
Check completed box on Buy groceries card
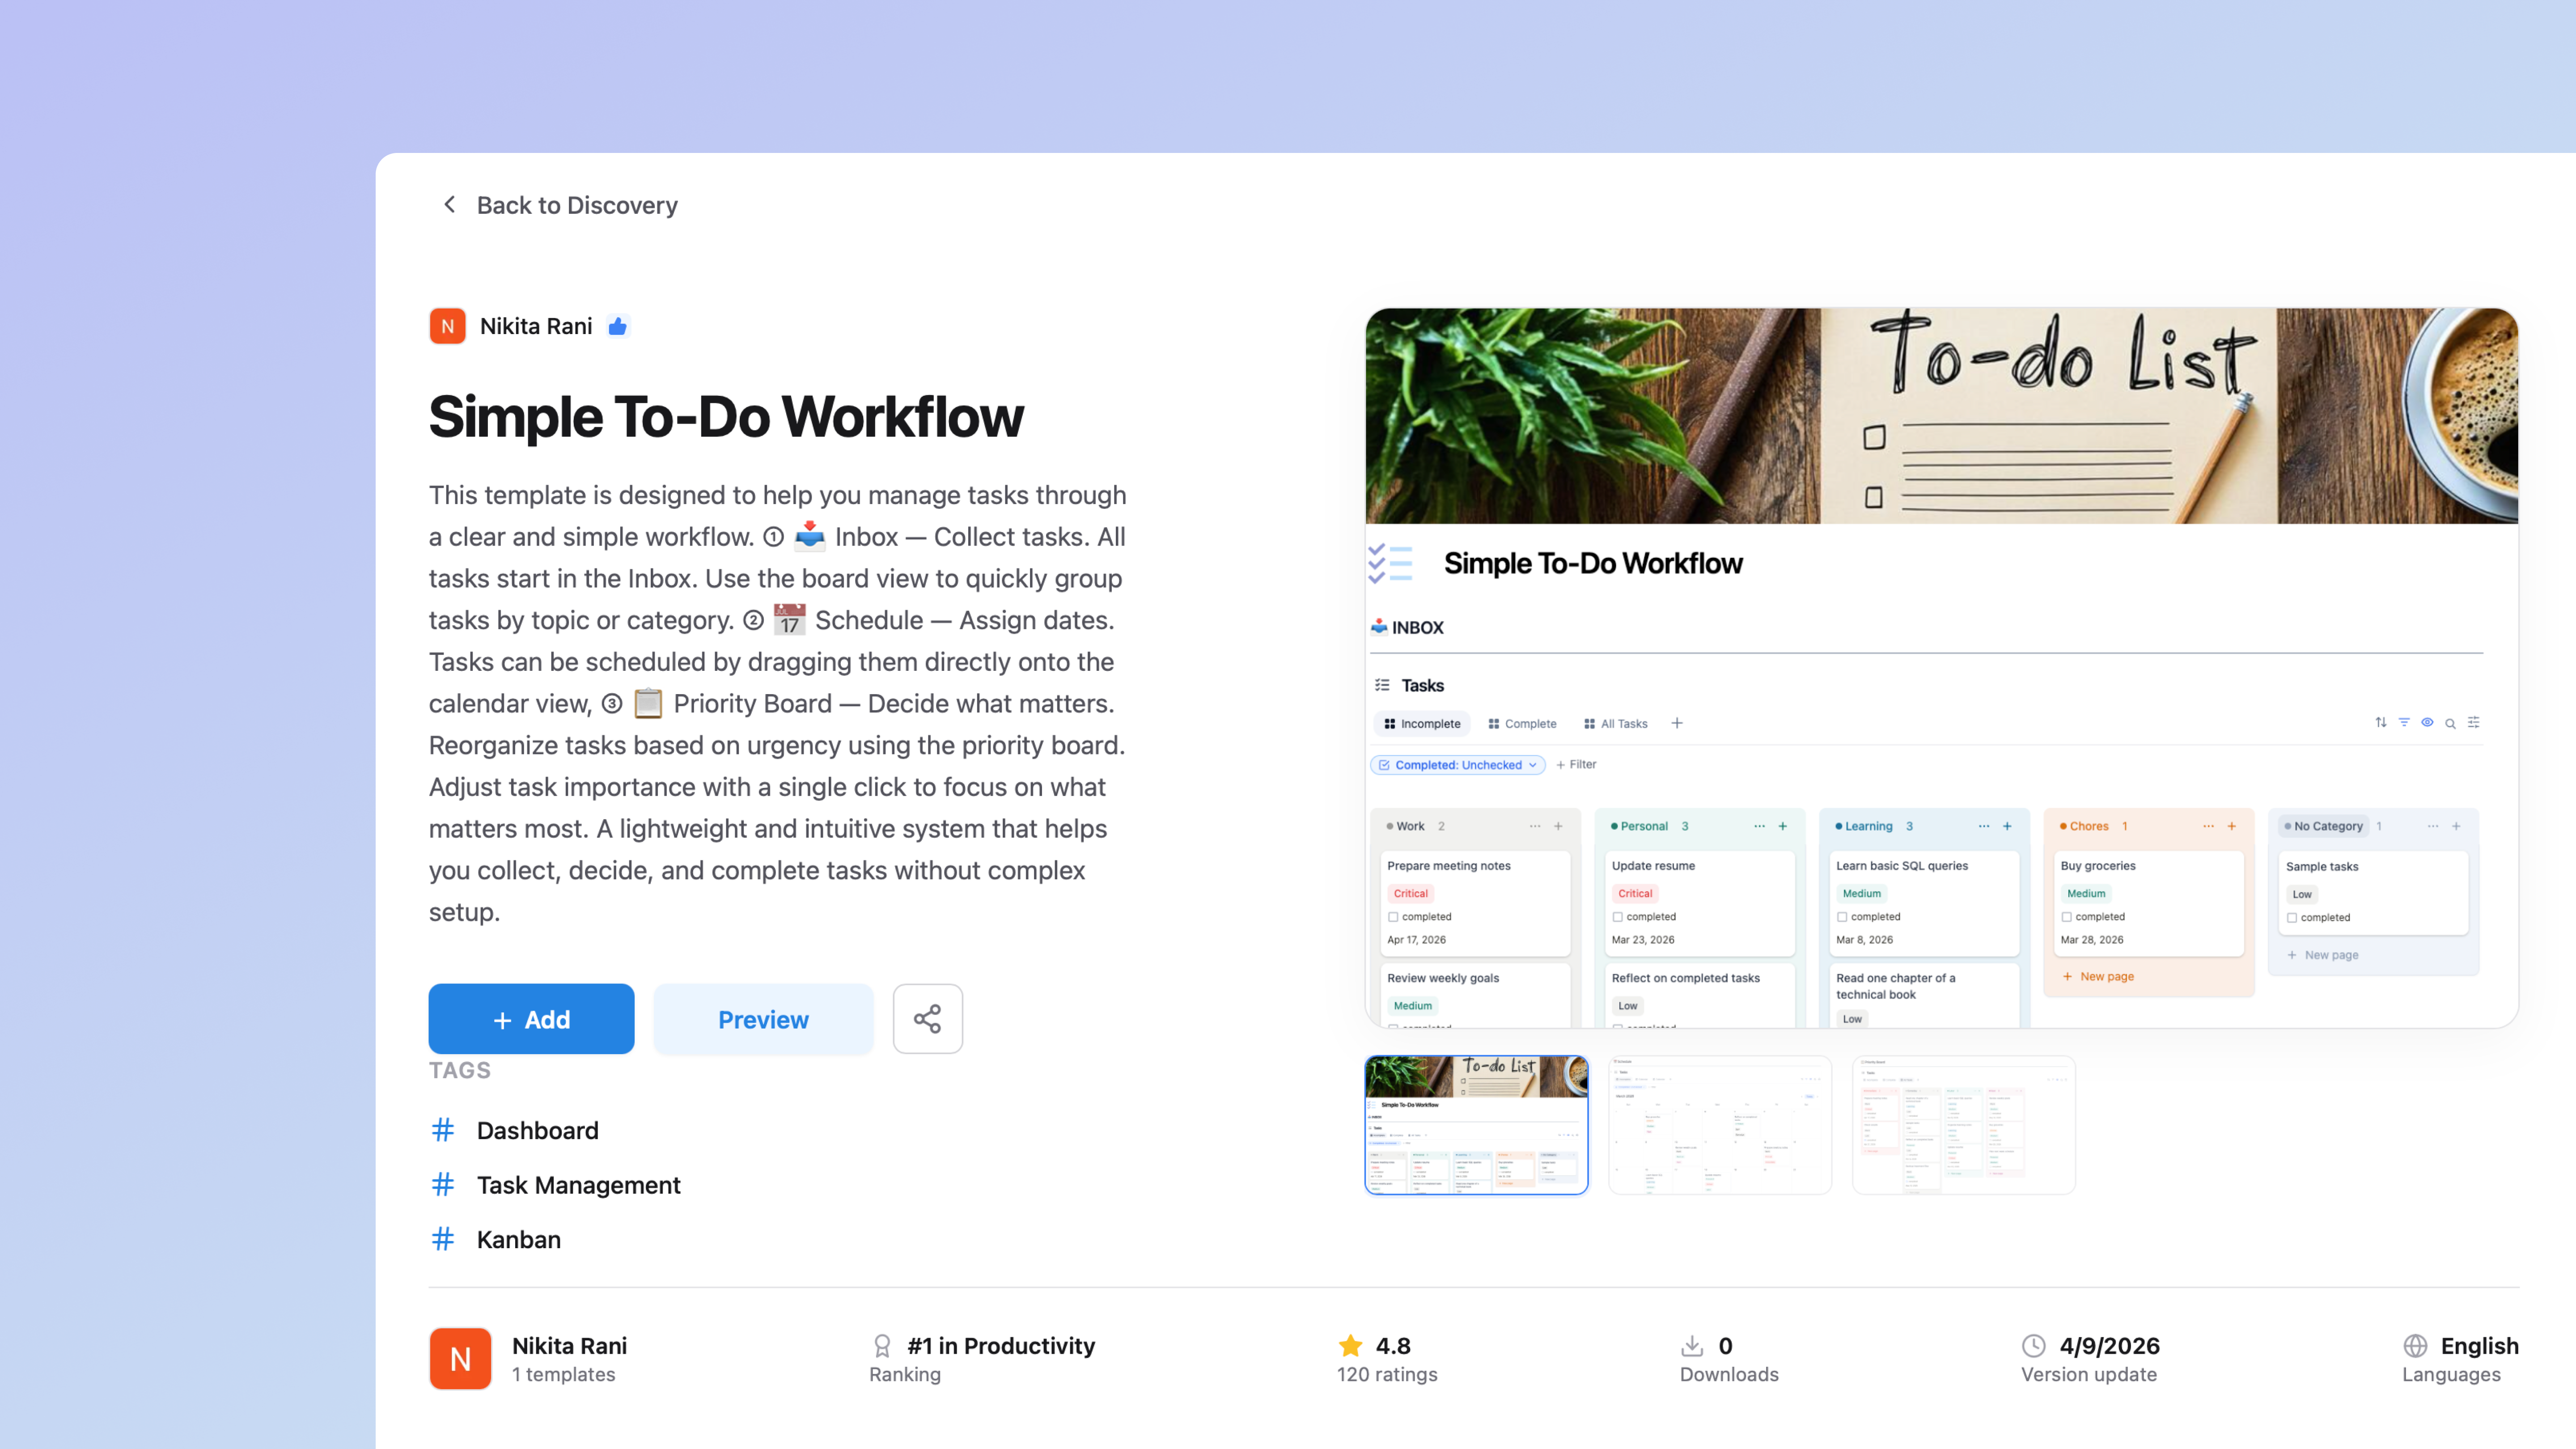(2066, 917)
